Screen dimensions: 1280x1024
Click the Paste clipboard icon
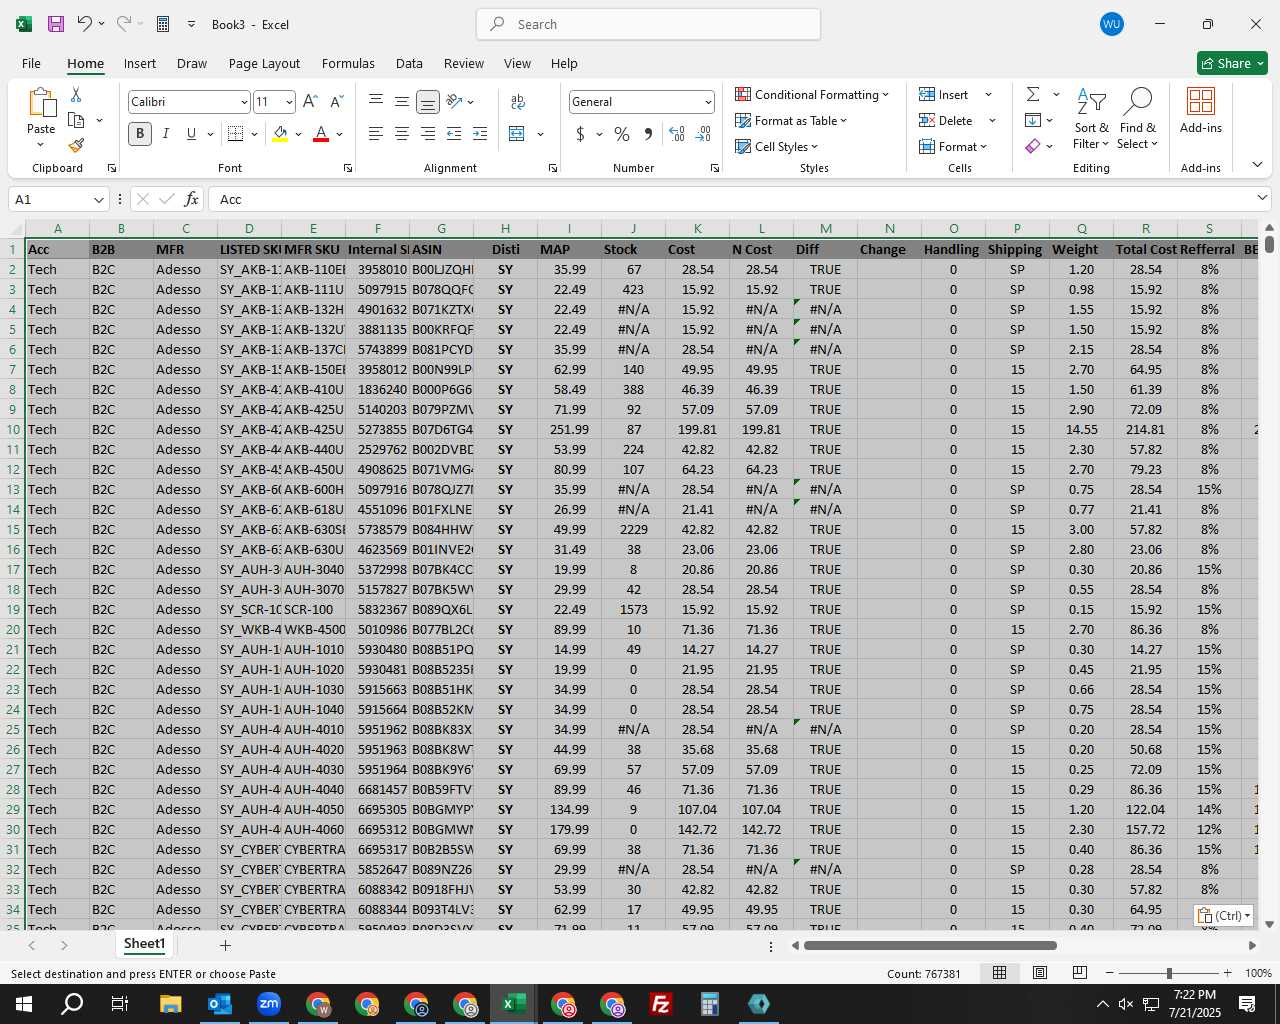click(x=41, y=104)
